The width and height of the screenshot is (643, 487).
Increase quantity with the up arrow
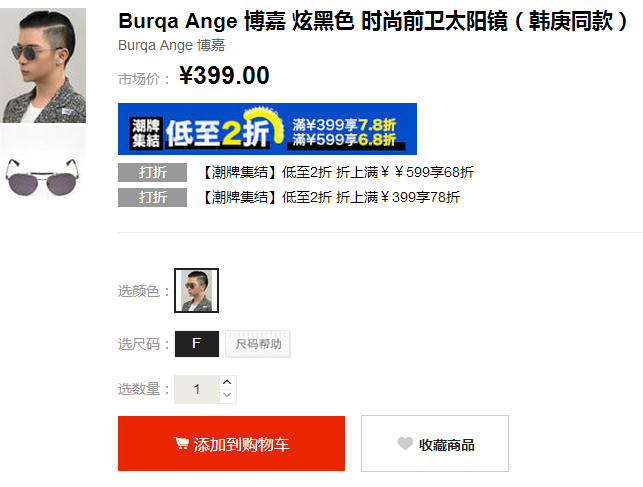tap(227, 382)
